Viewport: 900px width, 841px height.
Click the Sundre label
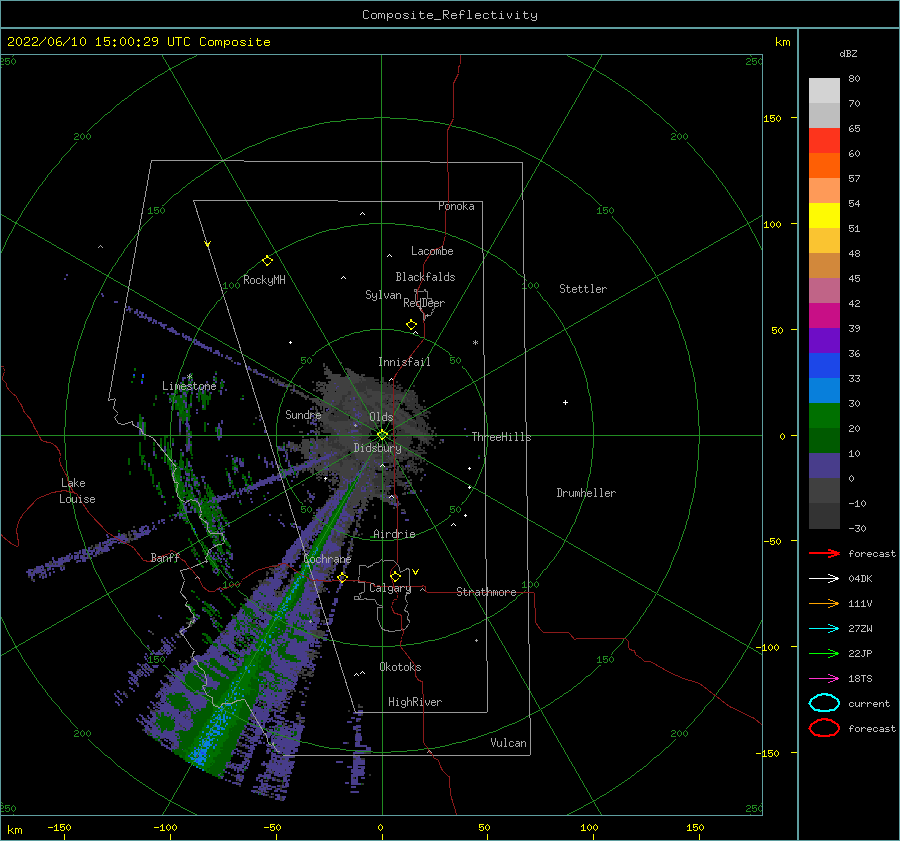303,414
